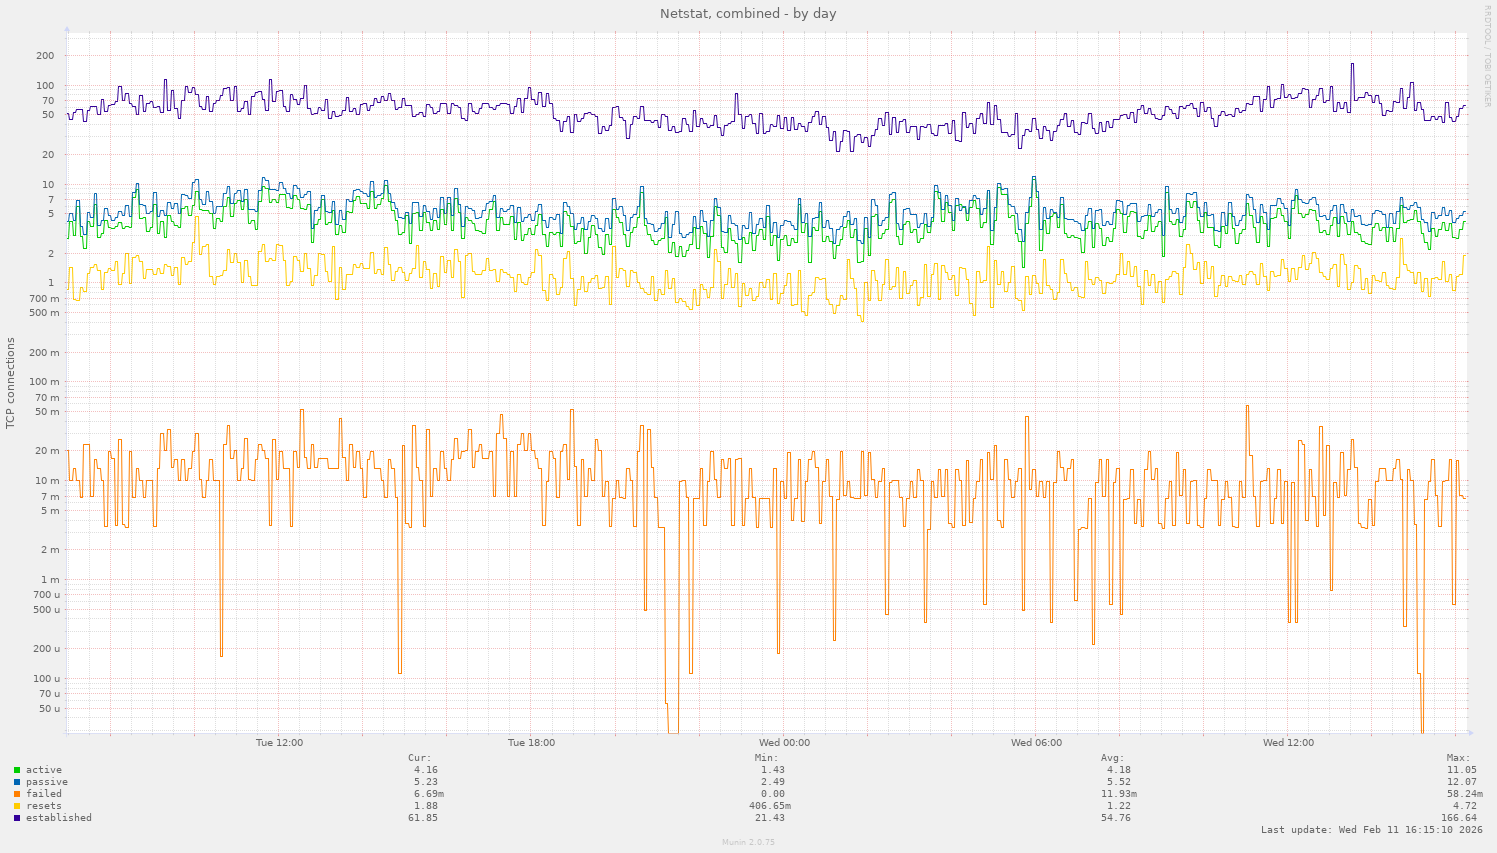Image resolution: width=1497 pixels, height=853 pixels.
Task: Click the Munin 2.0.75 footer text
Action: pos(748,842)
